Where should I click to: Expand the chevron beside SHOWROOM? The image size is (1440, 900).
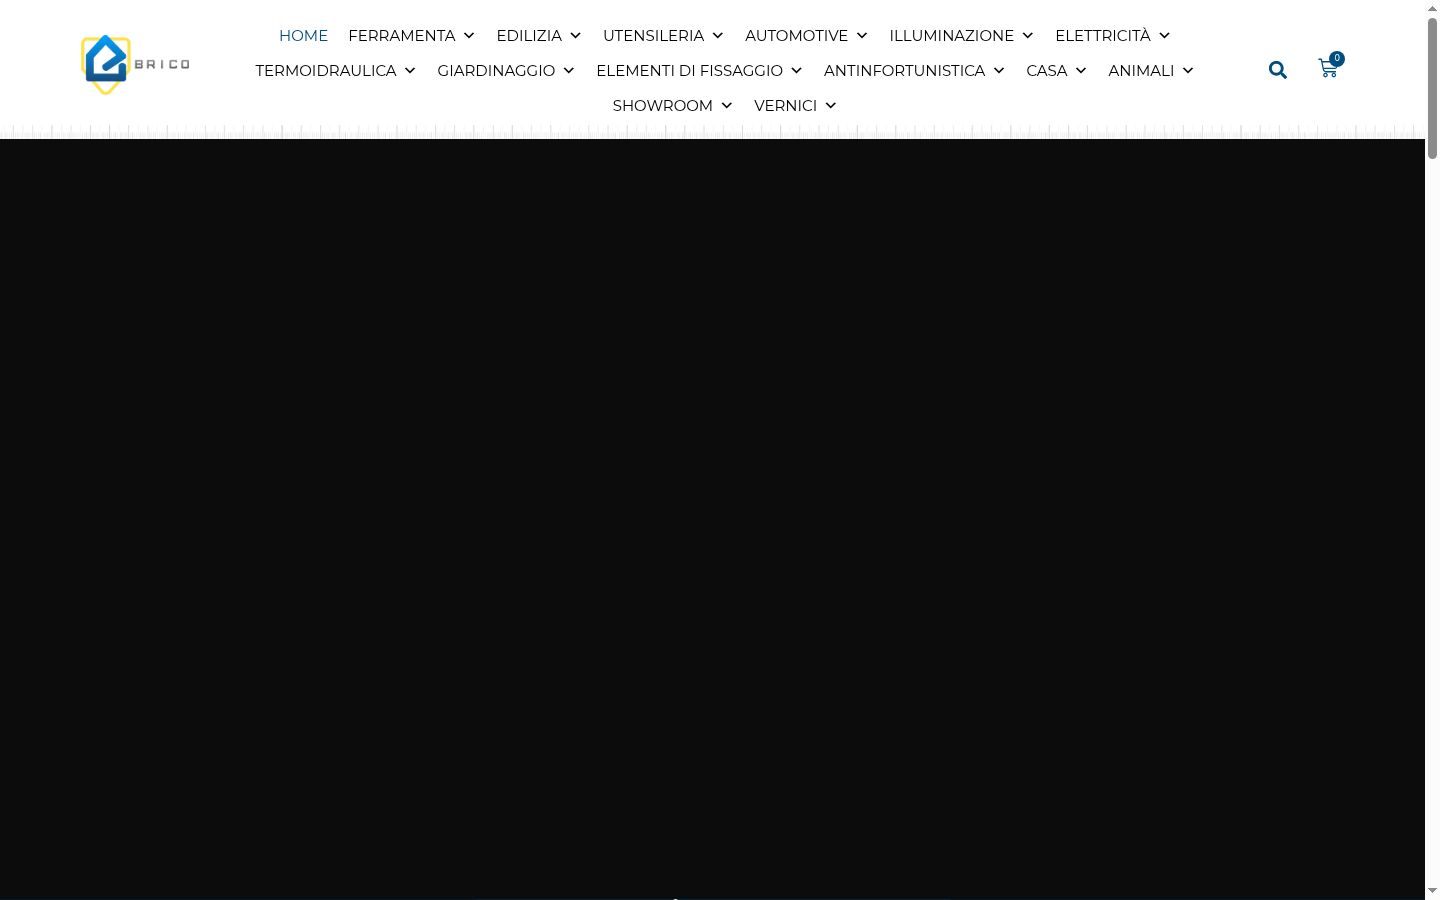click(726, 106)
